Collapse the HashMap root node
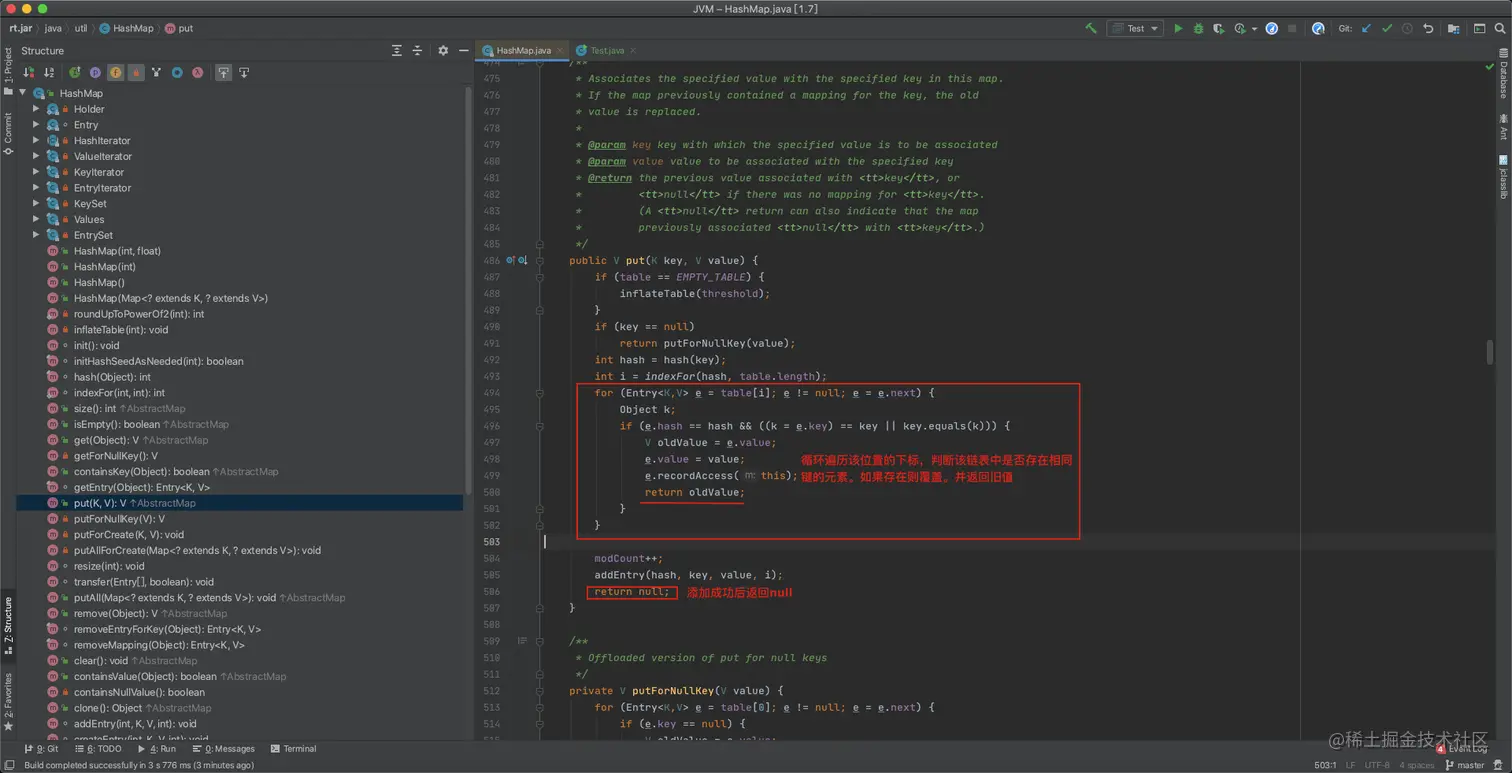 22,93
